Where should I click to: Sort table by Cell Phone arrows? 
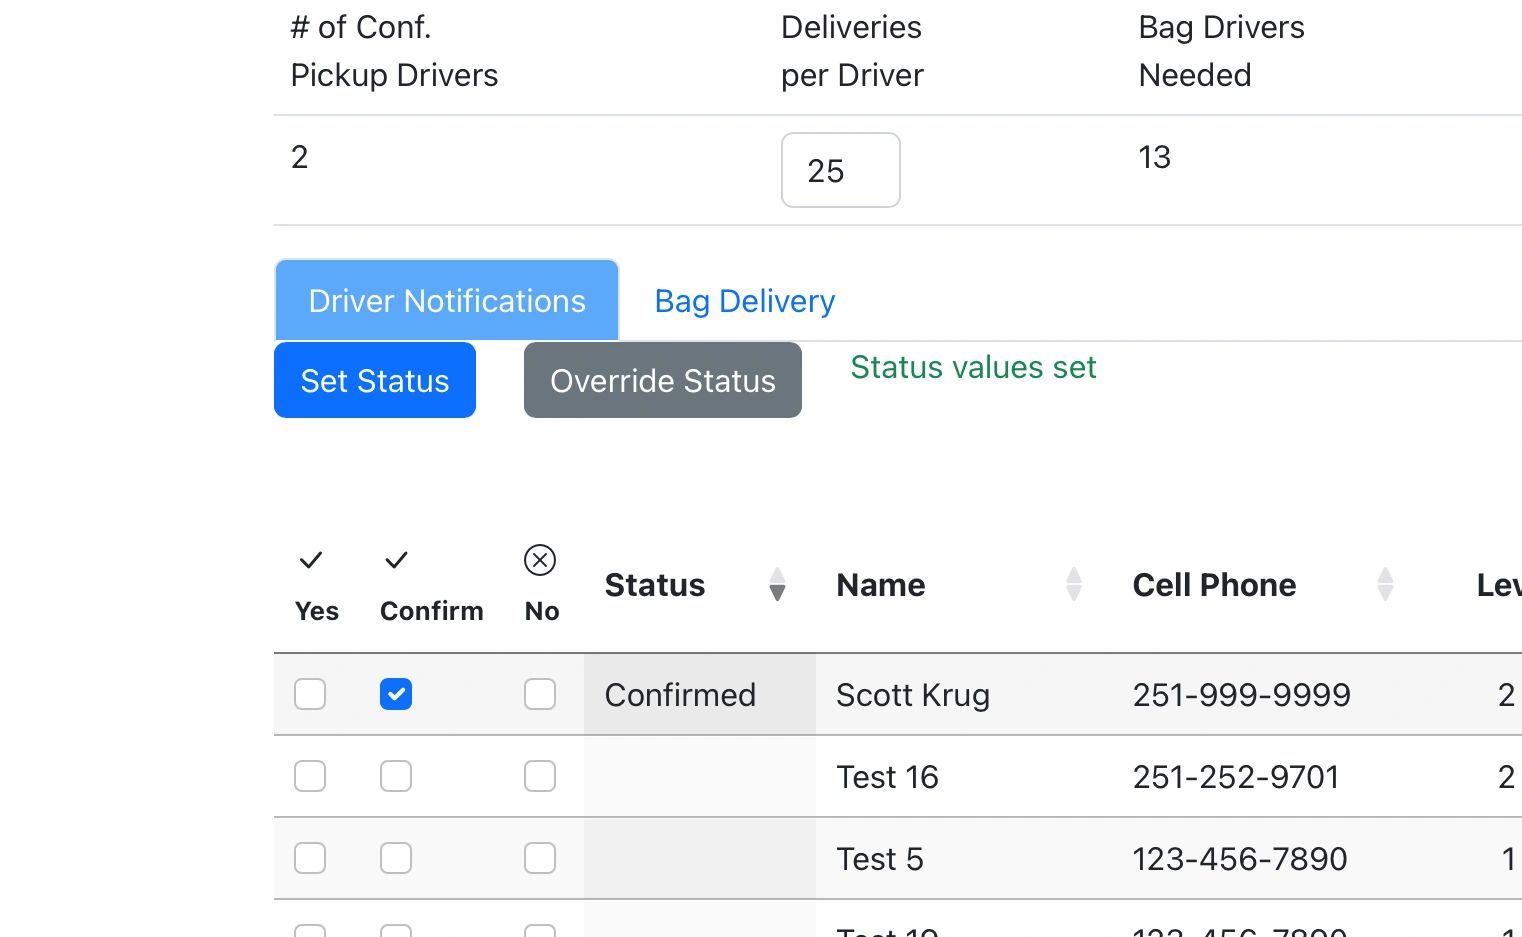point(1385,584)
